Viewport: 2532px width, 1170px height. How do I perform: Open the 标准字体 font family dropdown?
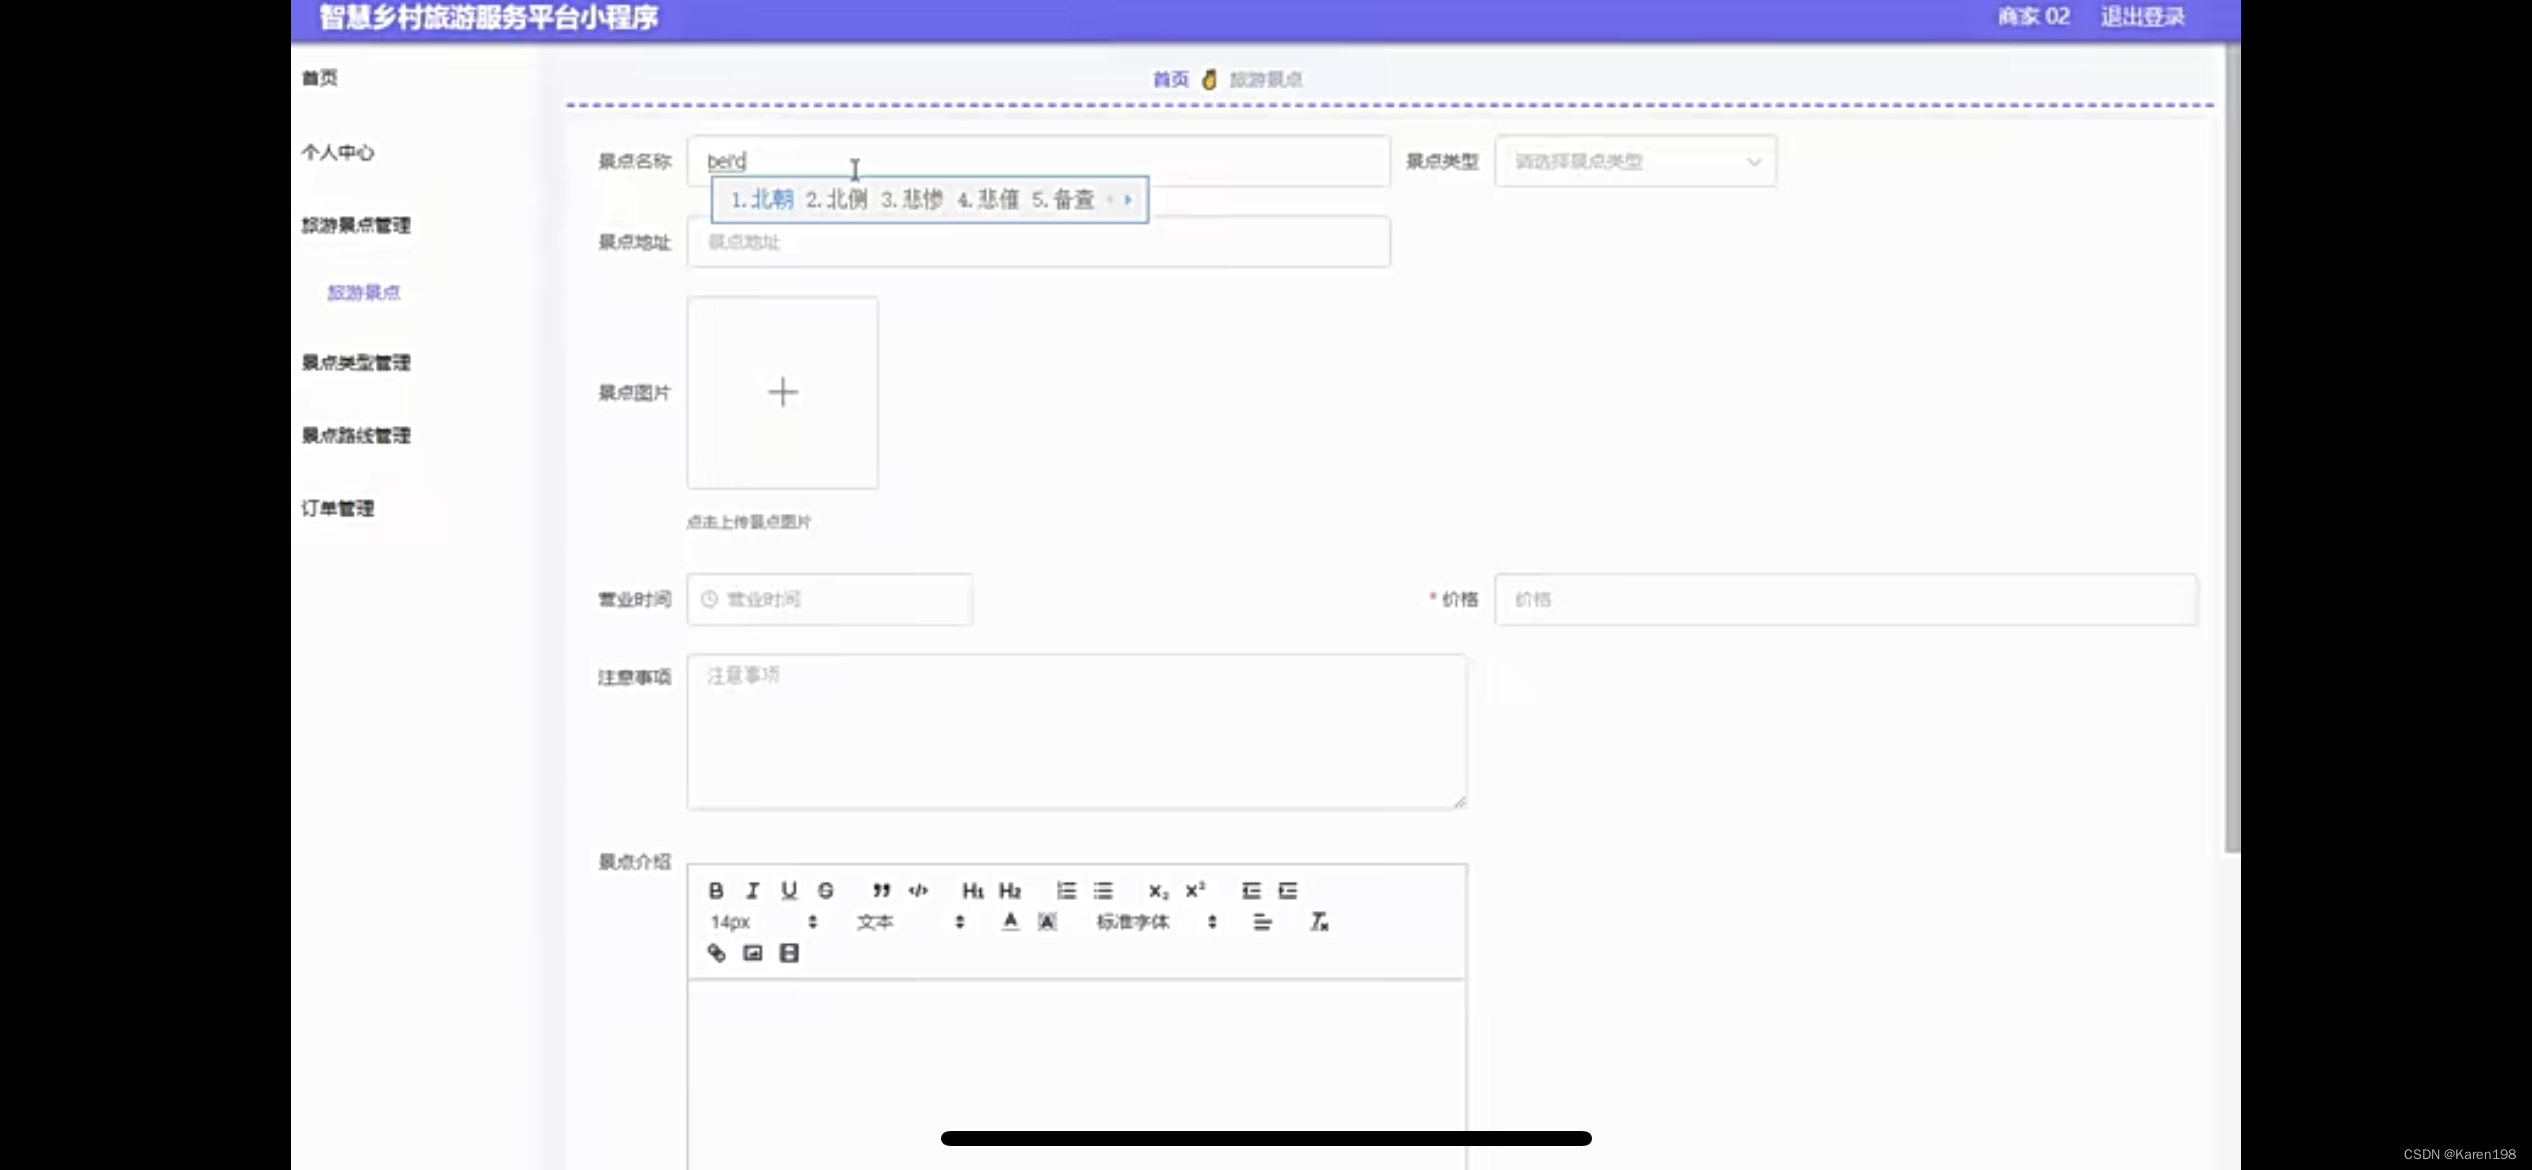pos(1156,922)
